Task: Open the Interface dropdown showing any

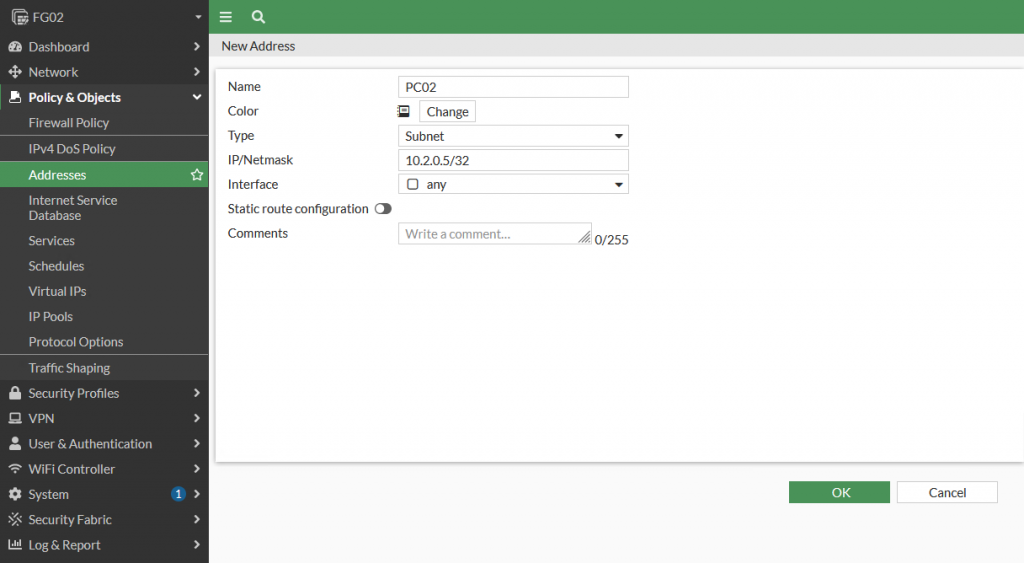Action: [513, 185]
